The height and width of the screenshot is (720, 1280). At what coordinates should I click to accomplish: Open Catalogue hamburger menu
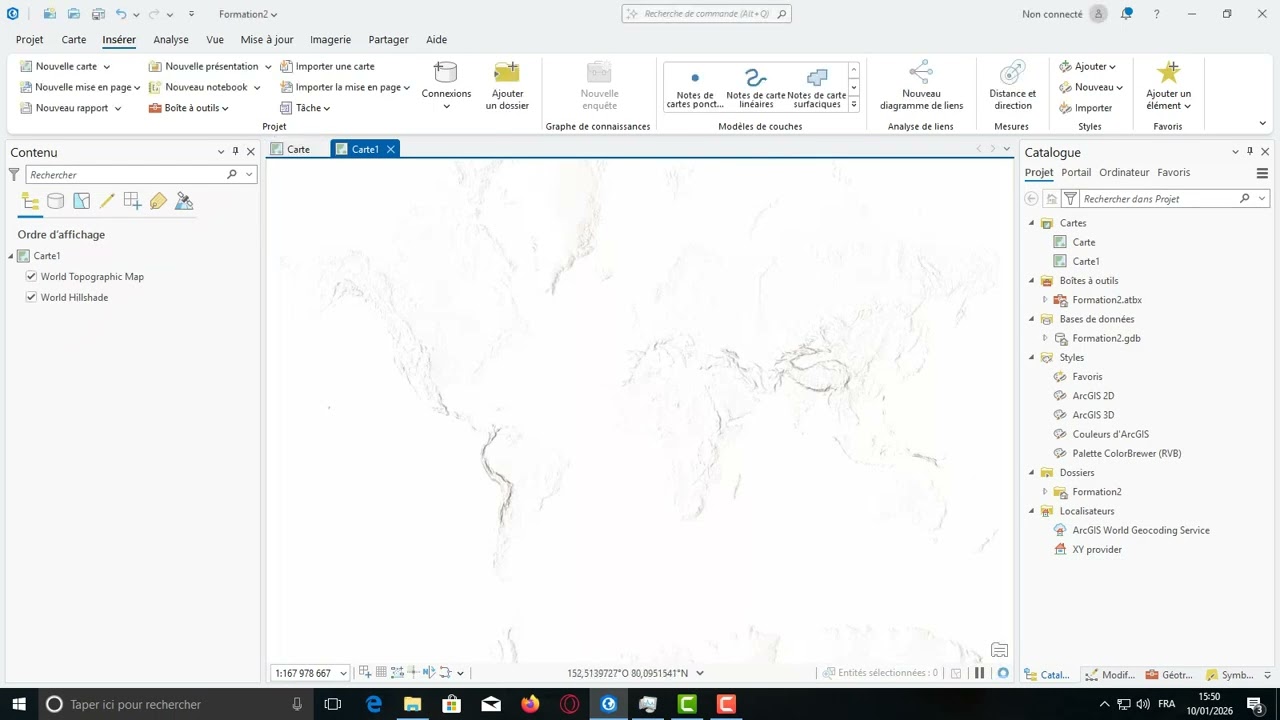click(x=1262, y=173)
